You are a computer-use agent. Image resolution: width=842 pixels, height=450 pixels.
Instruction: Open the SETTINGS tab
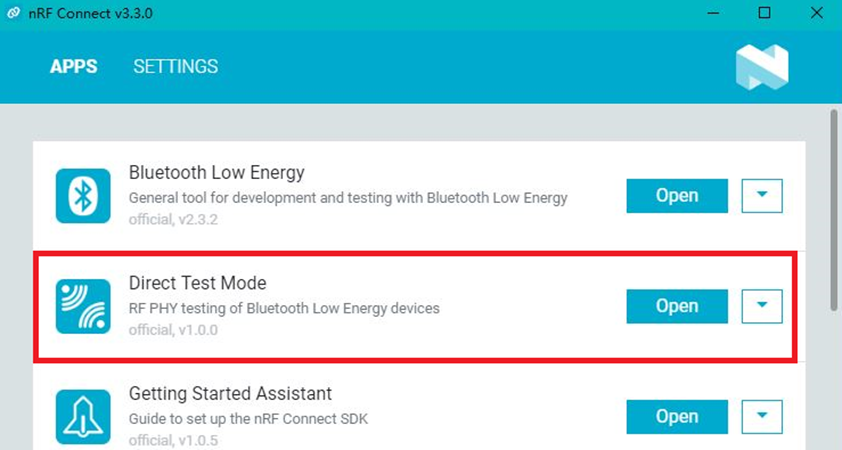175,67
